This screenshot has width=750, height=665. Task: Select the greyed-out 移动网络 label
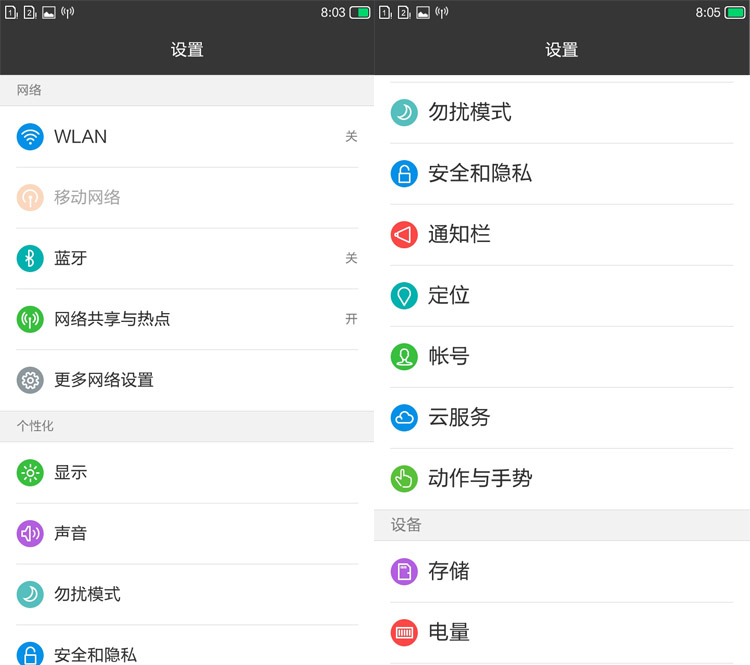pyautogui.click(x=87, y=198)
